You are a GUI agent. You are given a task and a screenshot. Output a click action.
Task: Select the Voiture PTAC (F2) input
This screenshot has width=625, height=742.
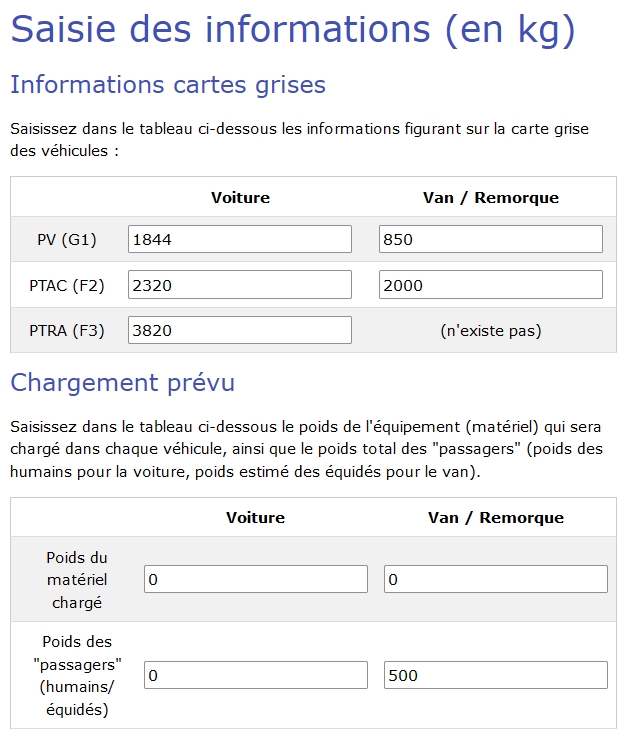[x=240, y=285]
